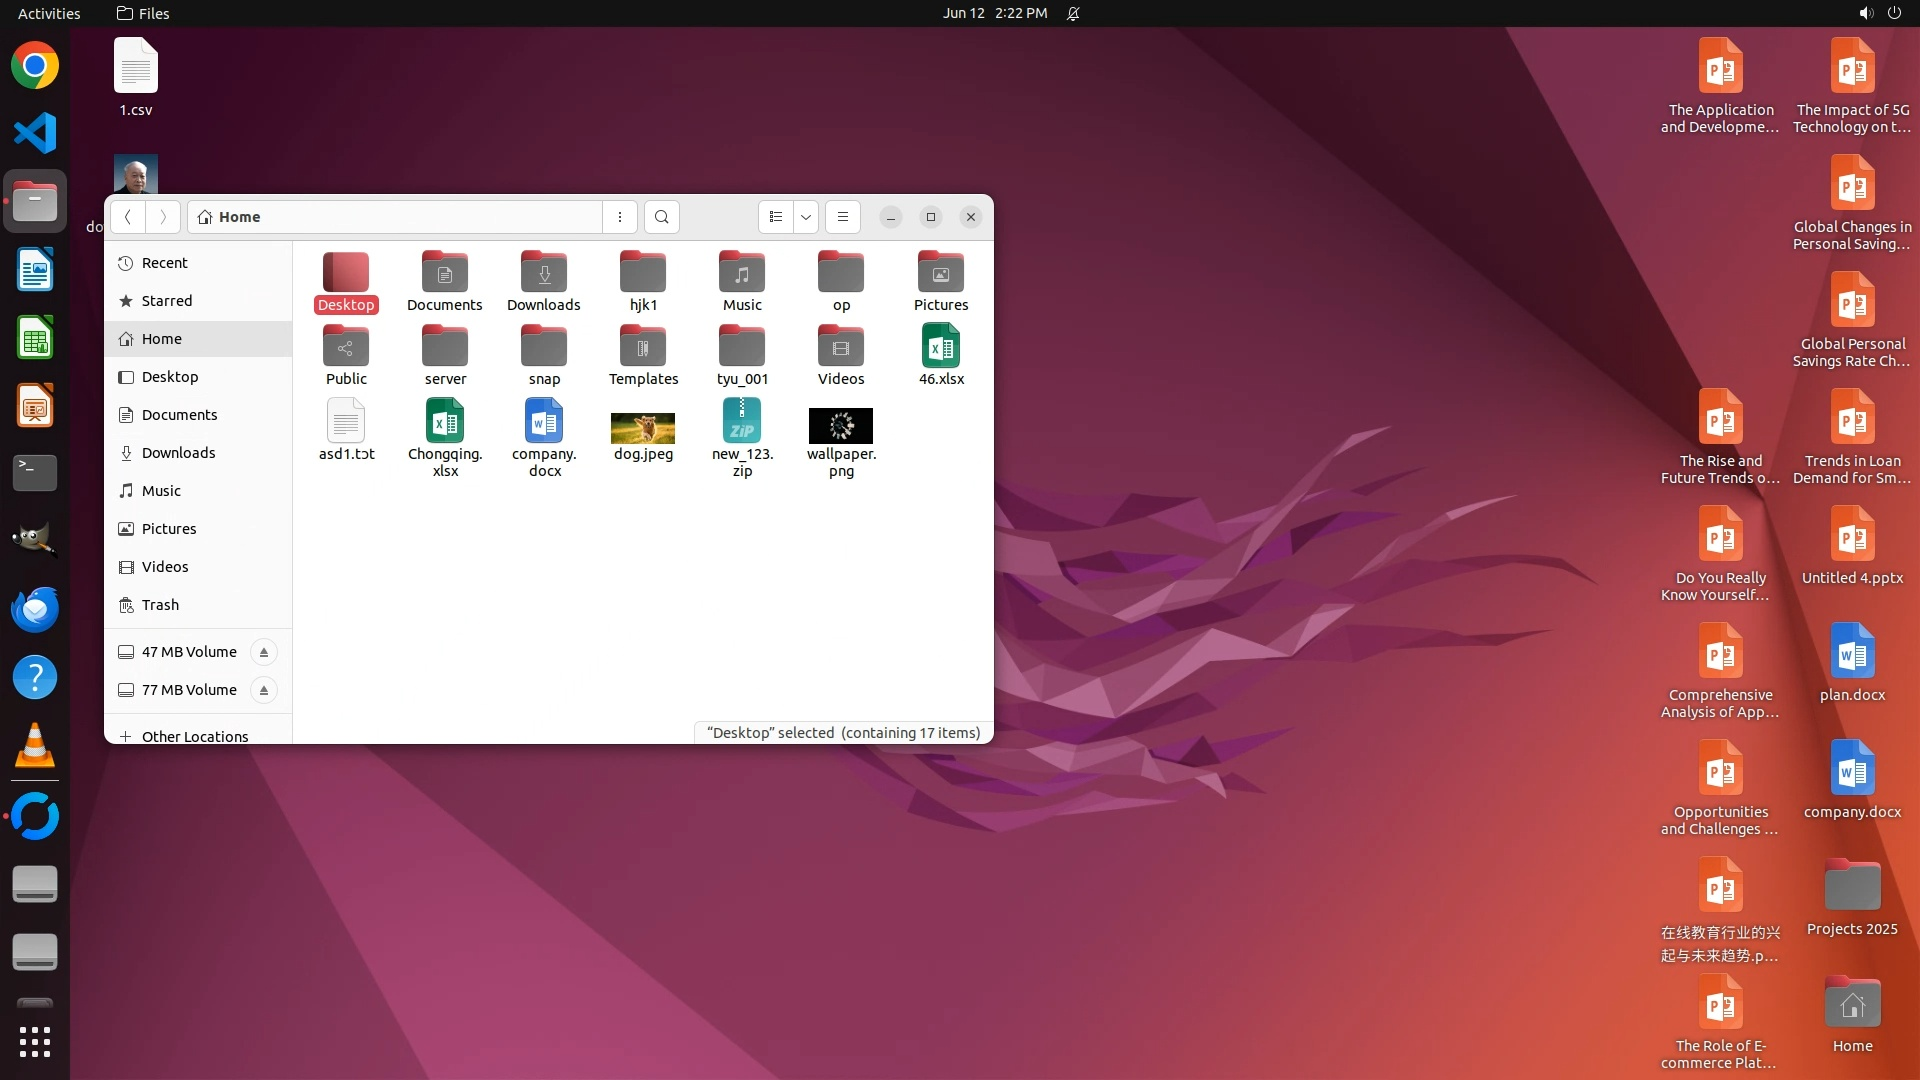Select the dog.jpeg image thumbnail
This screenshot has height=1080, width=1920.
pos(643,427)
